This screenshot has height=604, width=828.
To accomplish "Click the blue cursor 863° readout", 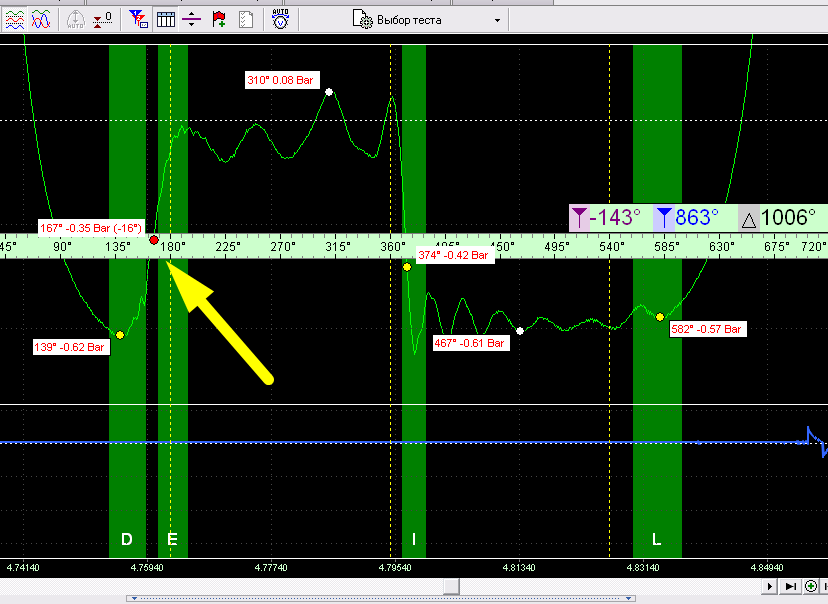I will [x=697, y=218].
